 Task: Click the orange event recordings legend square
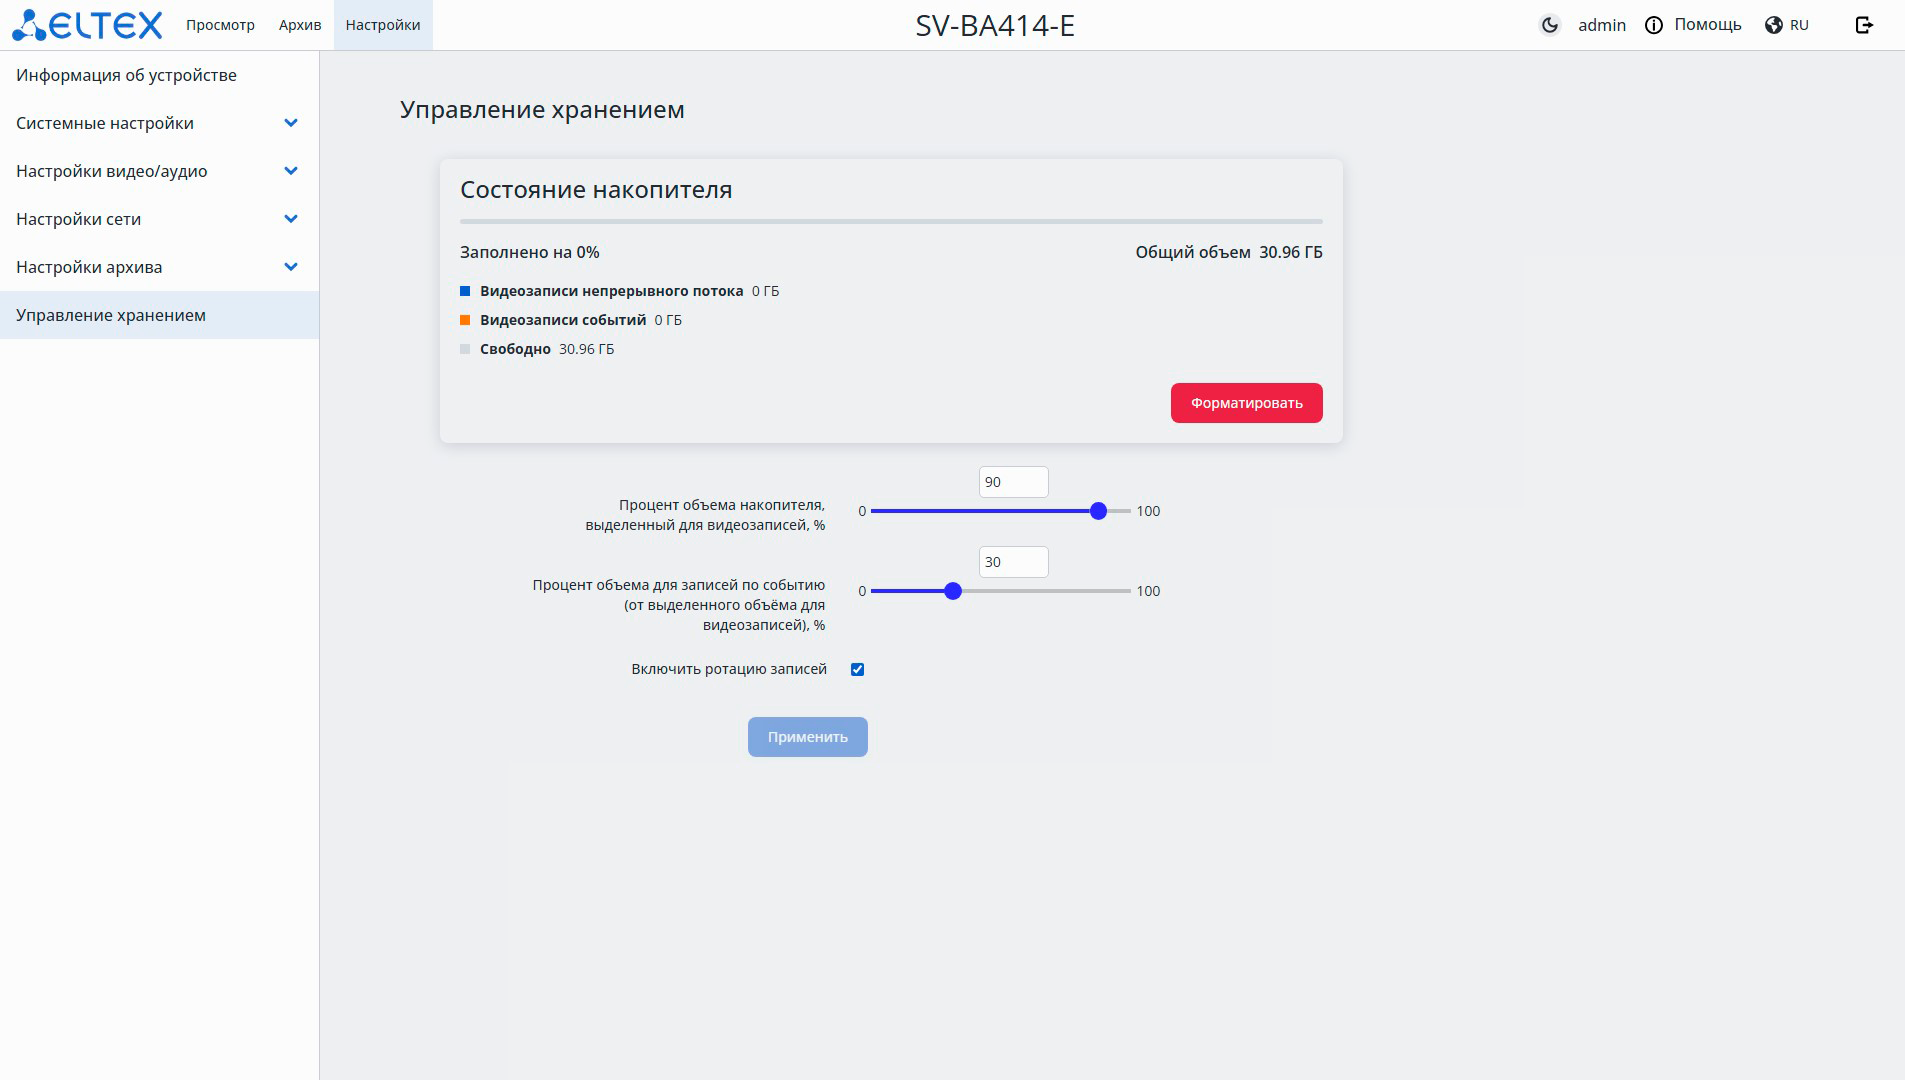point(465,320)
